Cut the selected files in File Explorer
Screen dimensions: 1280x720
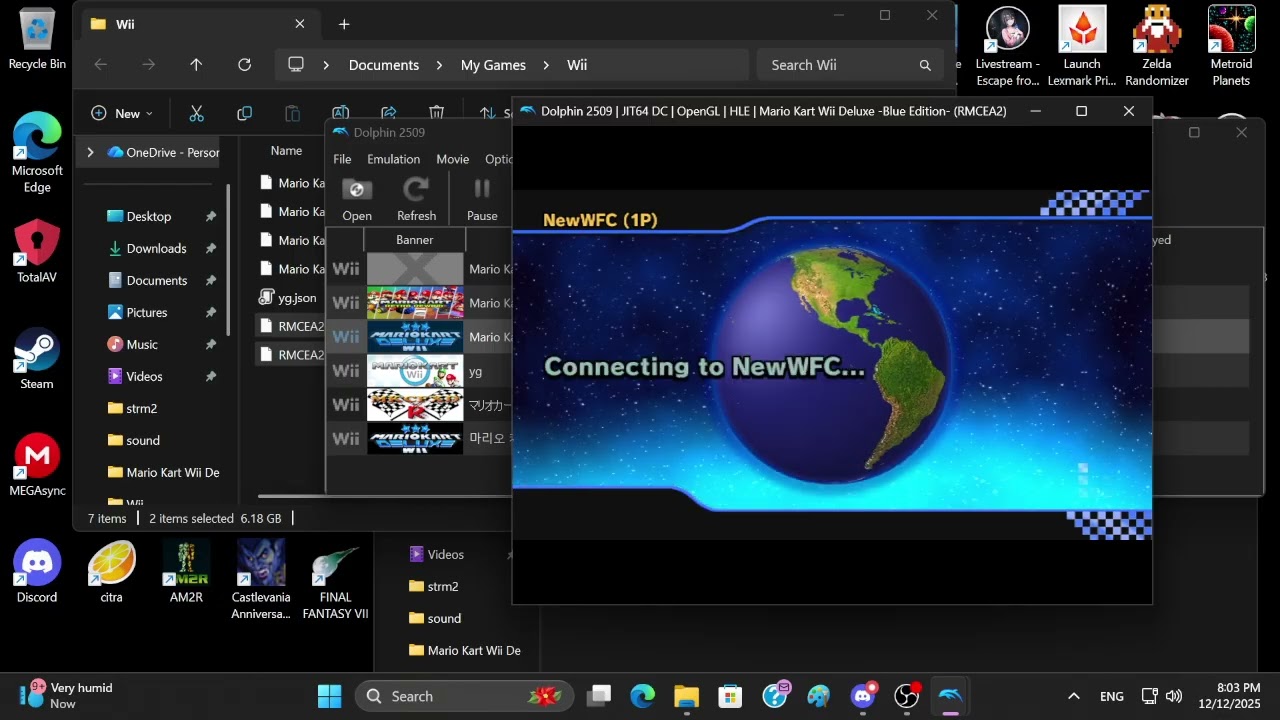click(x=196, y=113)
